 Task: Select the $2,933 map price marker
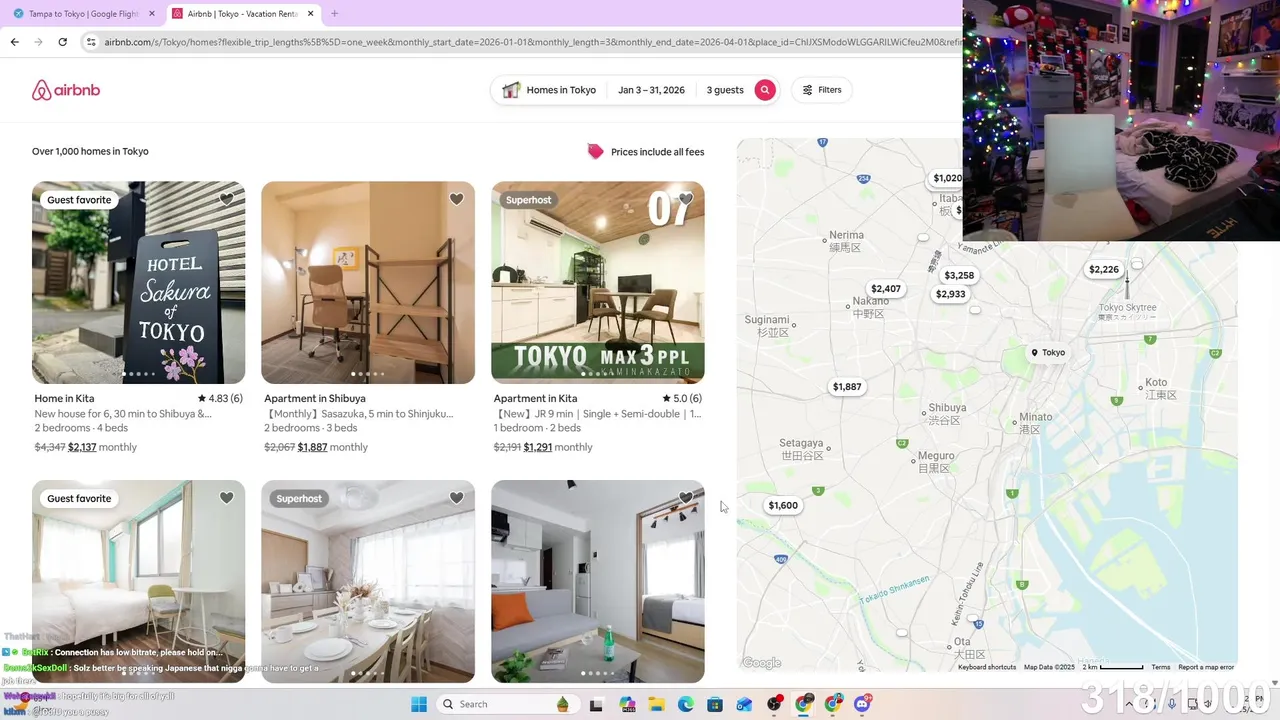click(x=951, y=294)
